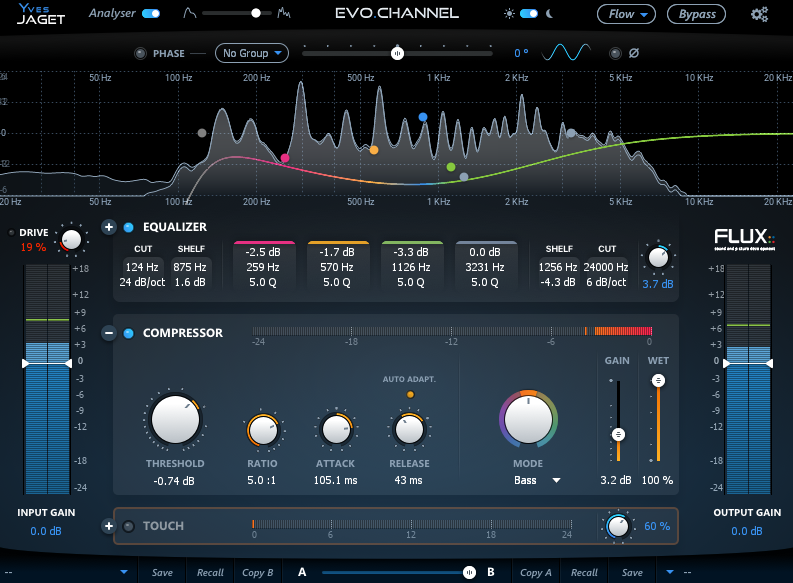Collapse Compressor with the minus icon
The height and width of the screenshot is (583, 793).
tap(109, 333)
